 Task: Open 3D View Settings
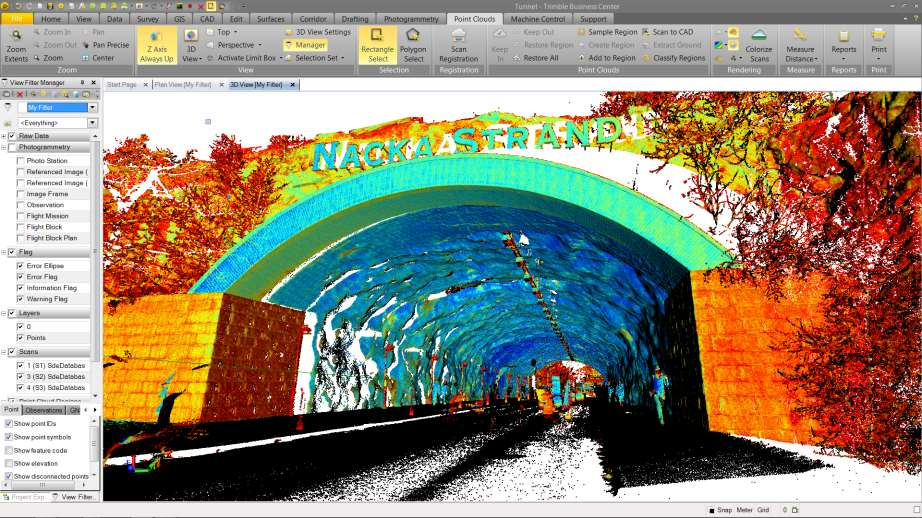point(318,32)
